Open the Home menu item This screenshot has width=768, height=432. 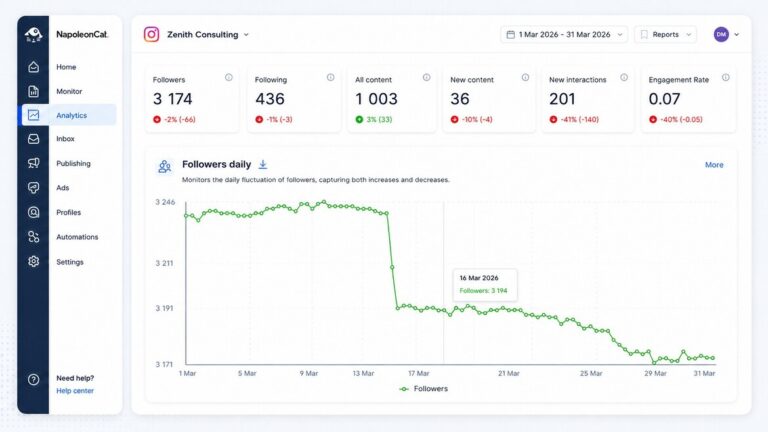(x=66, y=67)
